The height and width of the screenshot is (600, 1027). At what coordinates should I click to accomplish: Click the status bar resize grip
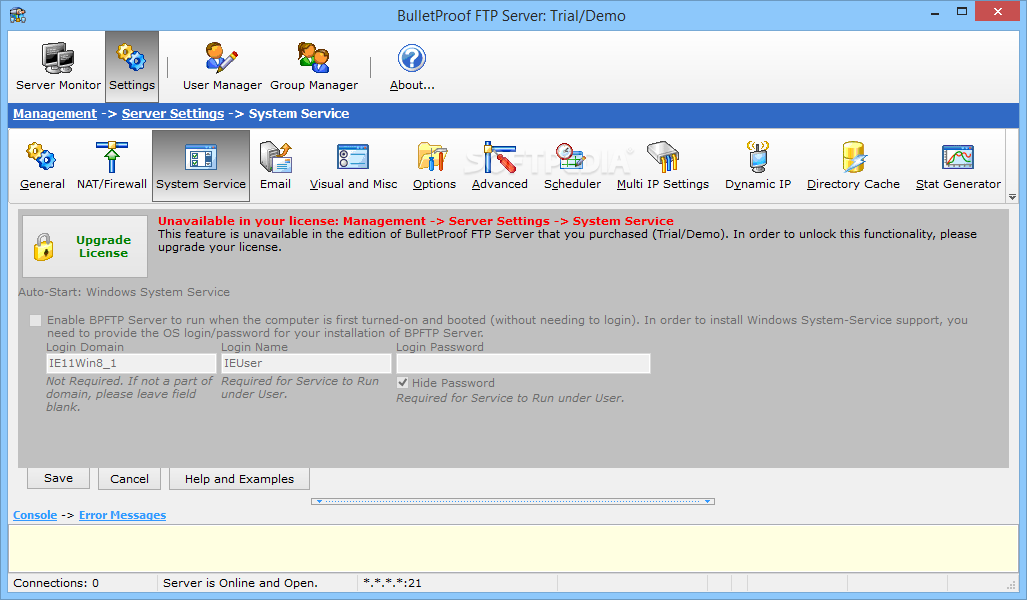pos(1011,584)
